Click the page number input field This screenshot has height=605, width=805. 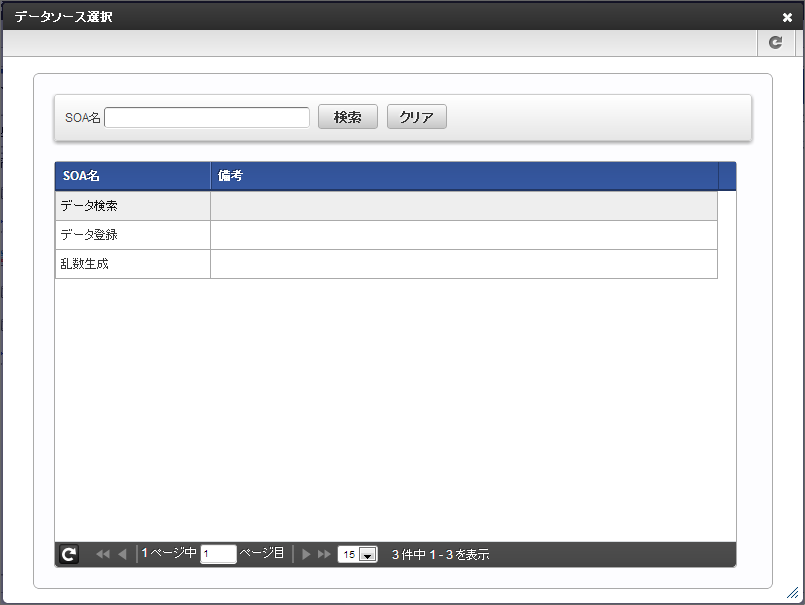pos(218,554)
